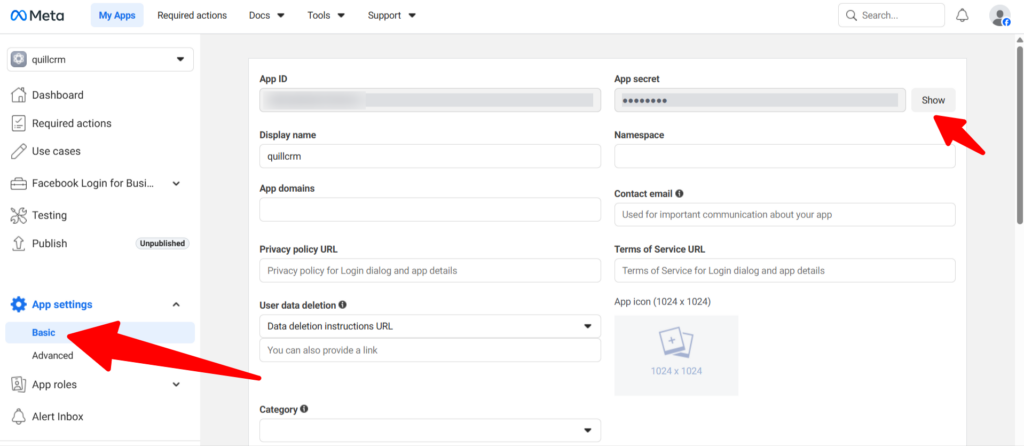Open Dashboard from the sidebar
This screenshot has width=1024, height=446.
click(57, 95)
